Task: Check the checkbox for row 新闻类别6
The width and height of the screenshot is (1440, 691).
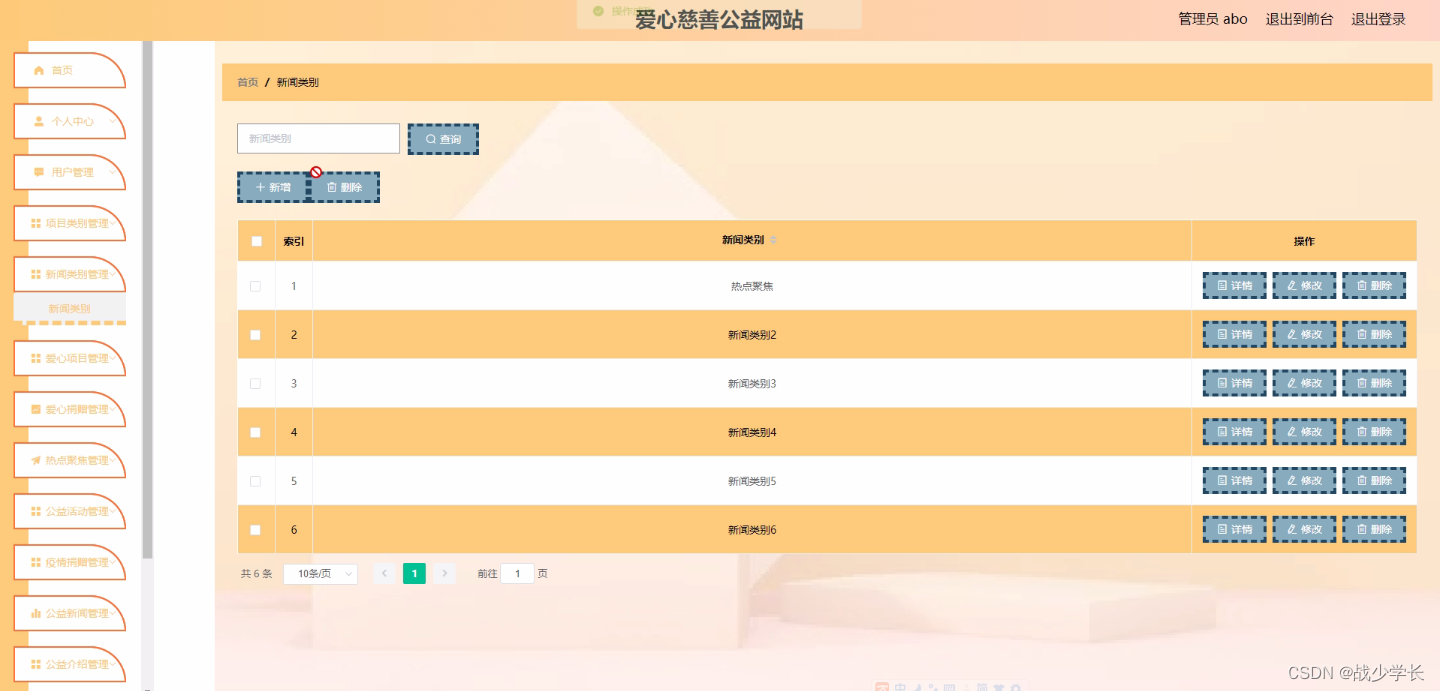Action: coord(255,530)
